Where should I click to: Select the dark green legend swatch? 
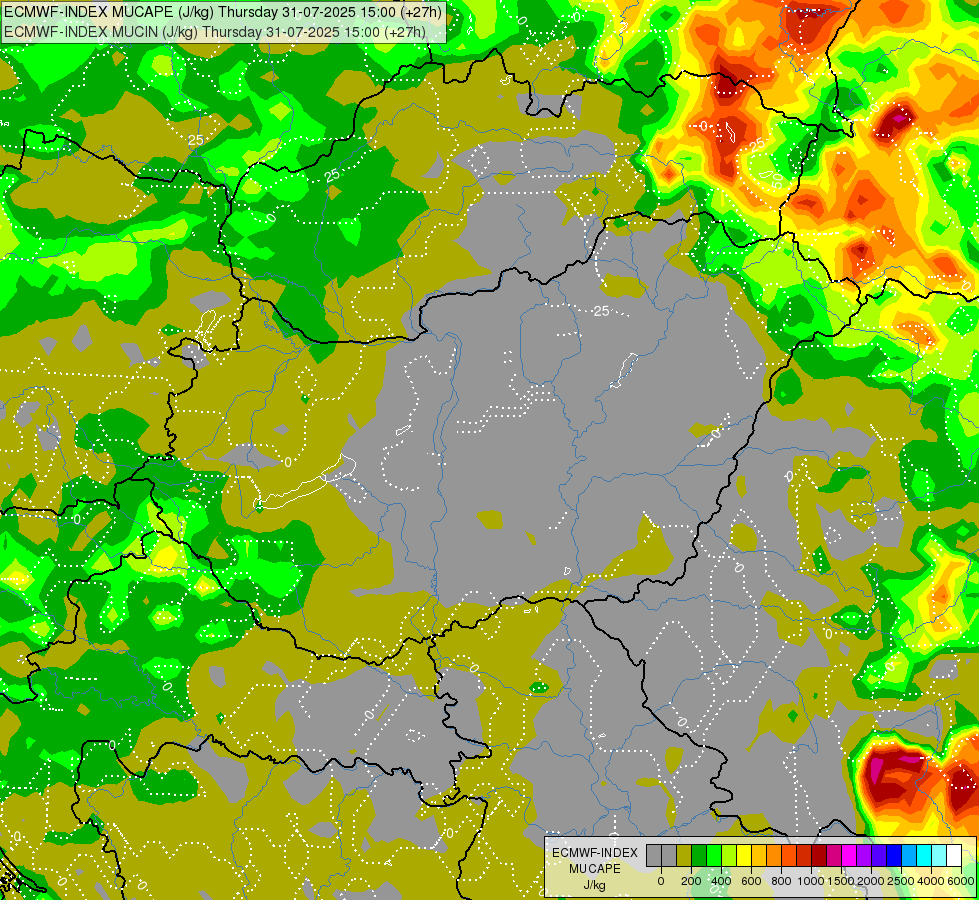[699, 855]
